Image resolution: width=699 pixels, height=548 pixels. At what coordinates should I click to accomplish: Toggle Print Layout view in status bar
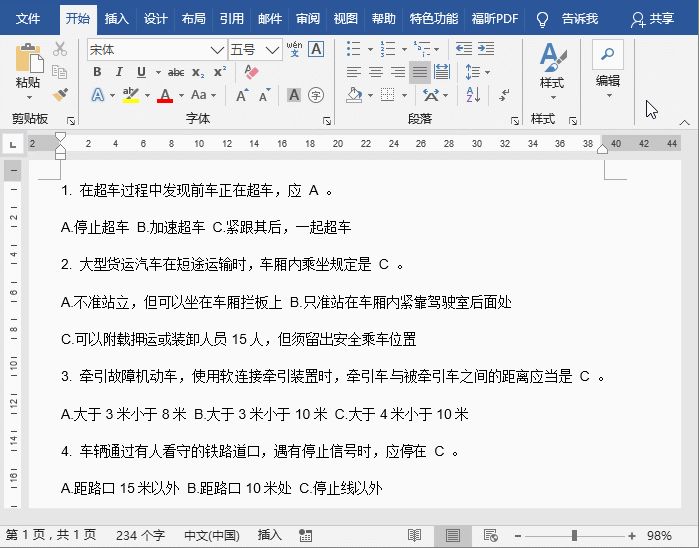point(452,535)
